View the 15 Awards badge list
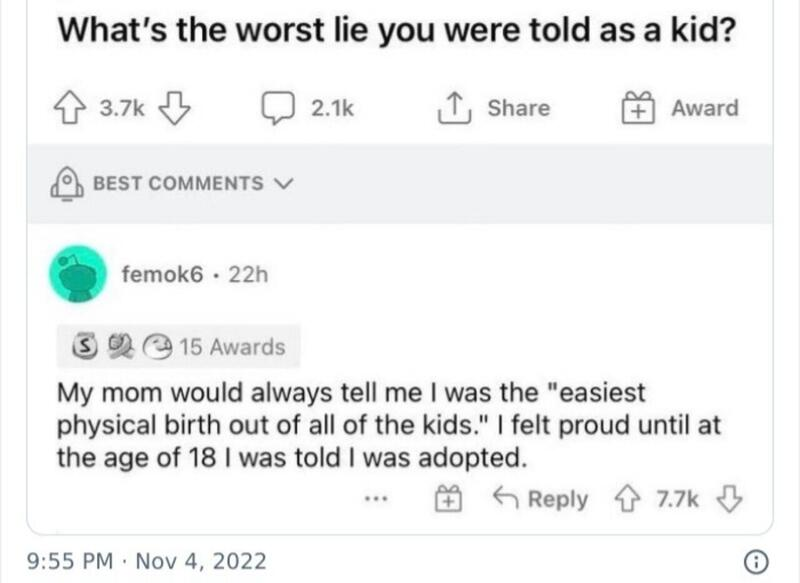Image resolution: width=800 pixels, height=583 pixels. point(179,346)
